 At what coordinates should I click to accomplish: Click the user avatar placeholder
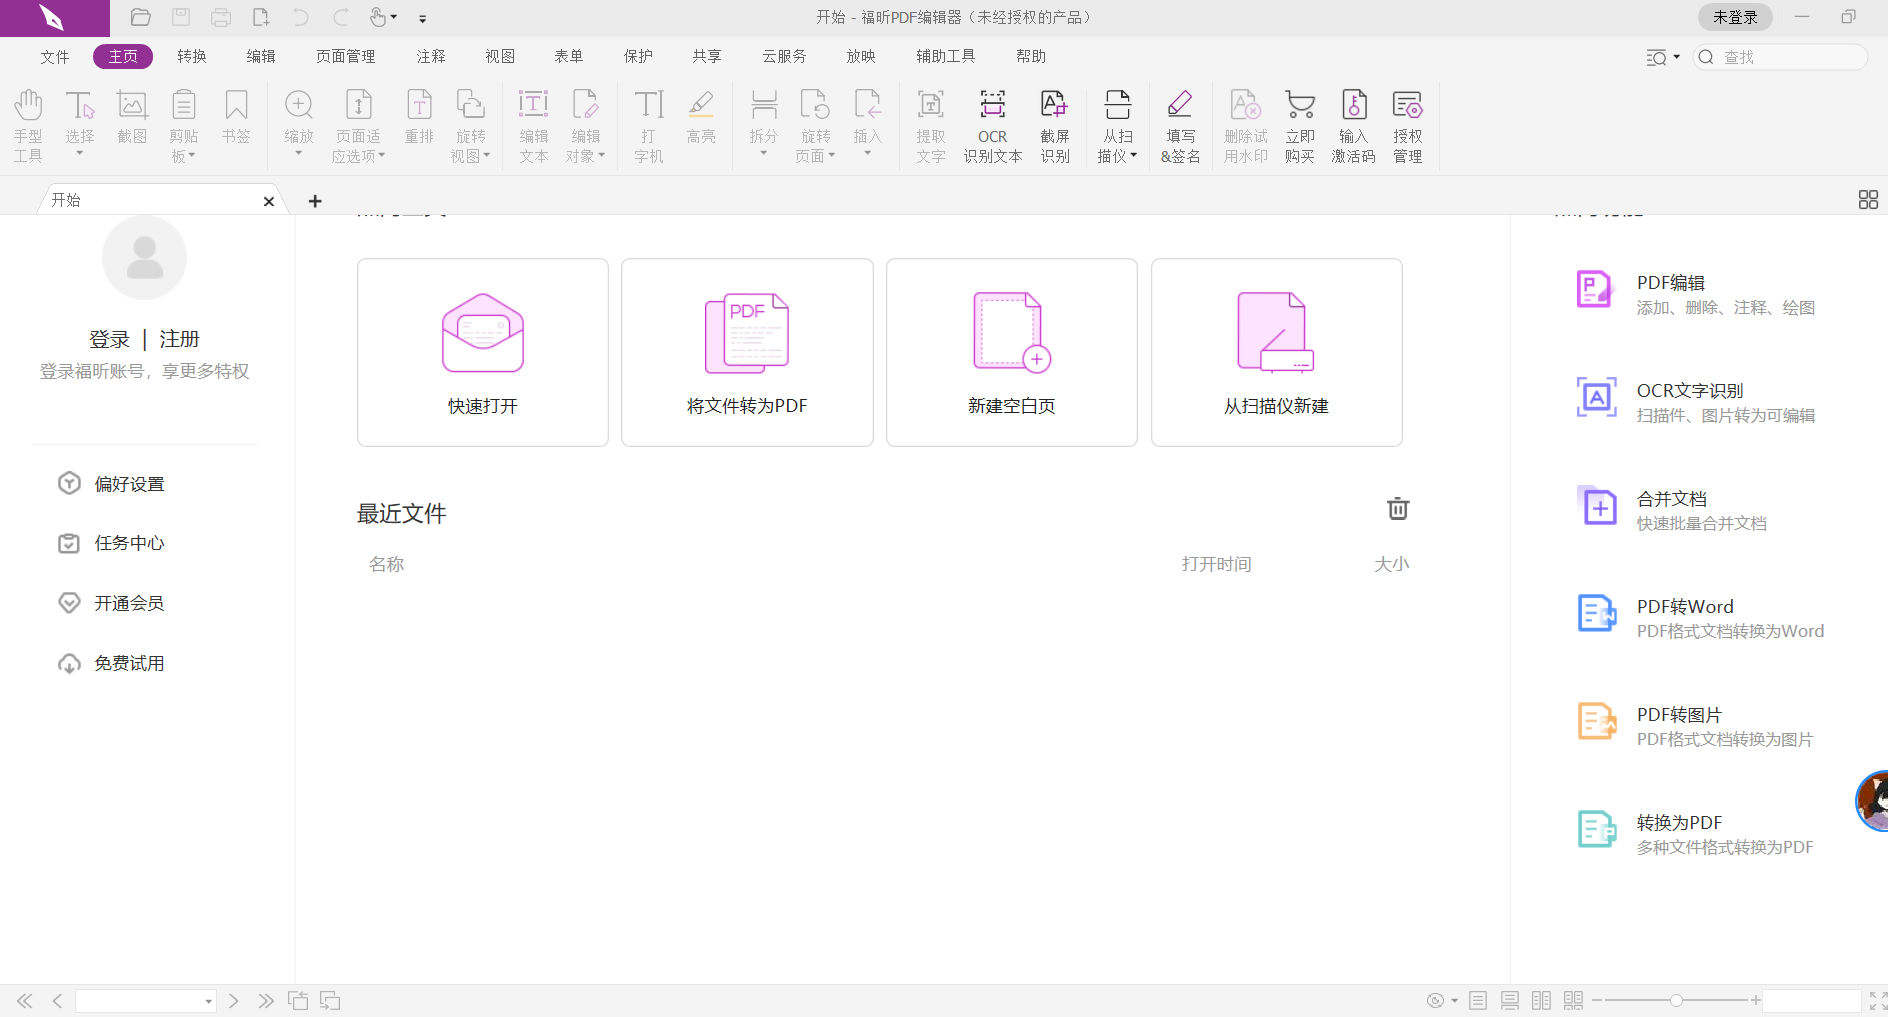(144, 257)
